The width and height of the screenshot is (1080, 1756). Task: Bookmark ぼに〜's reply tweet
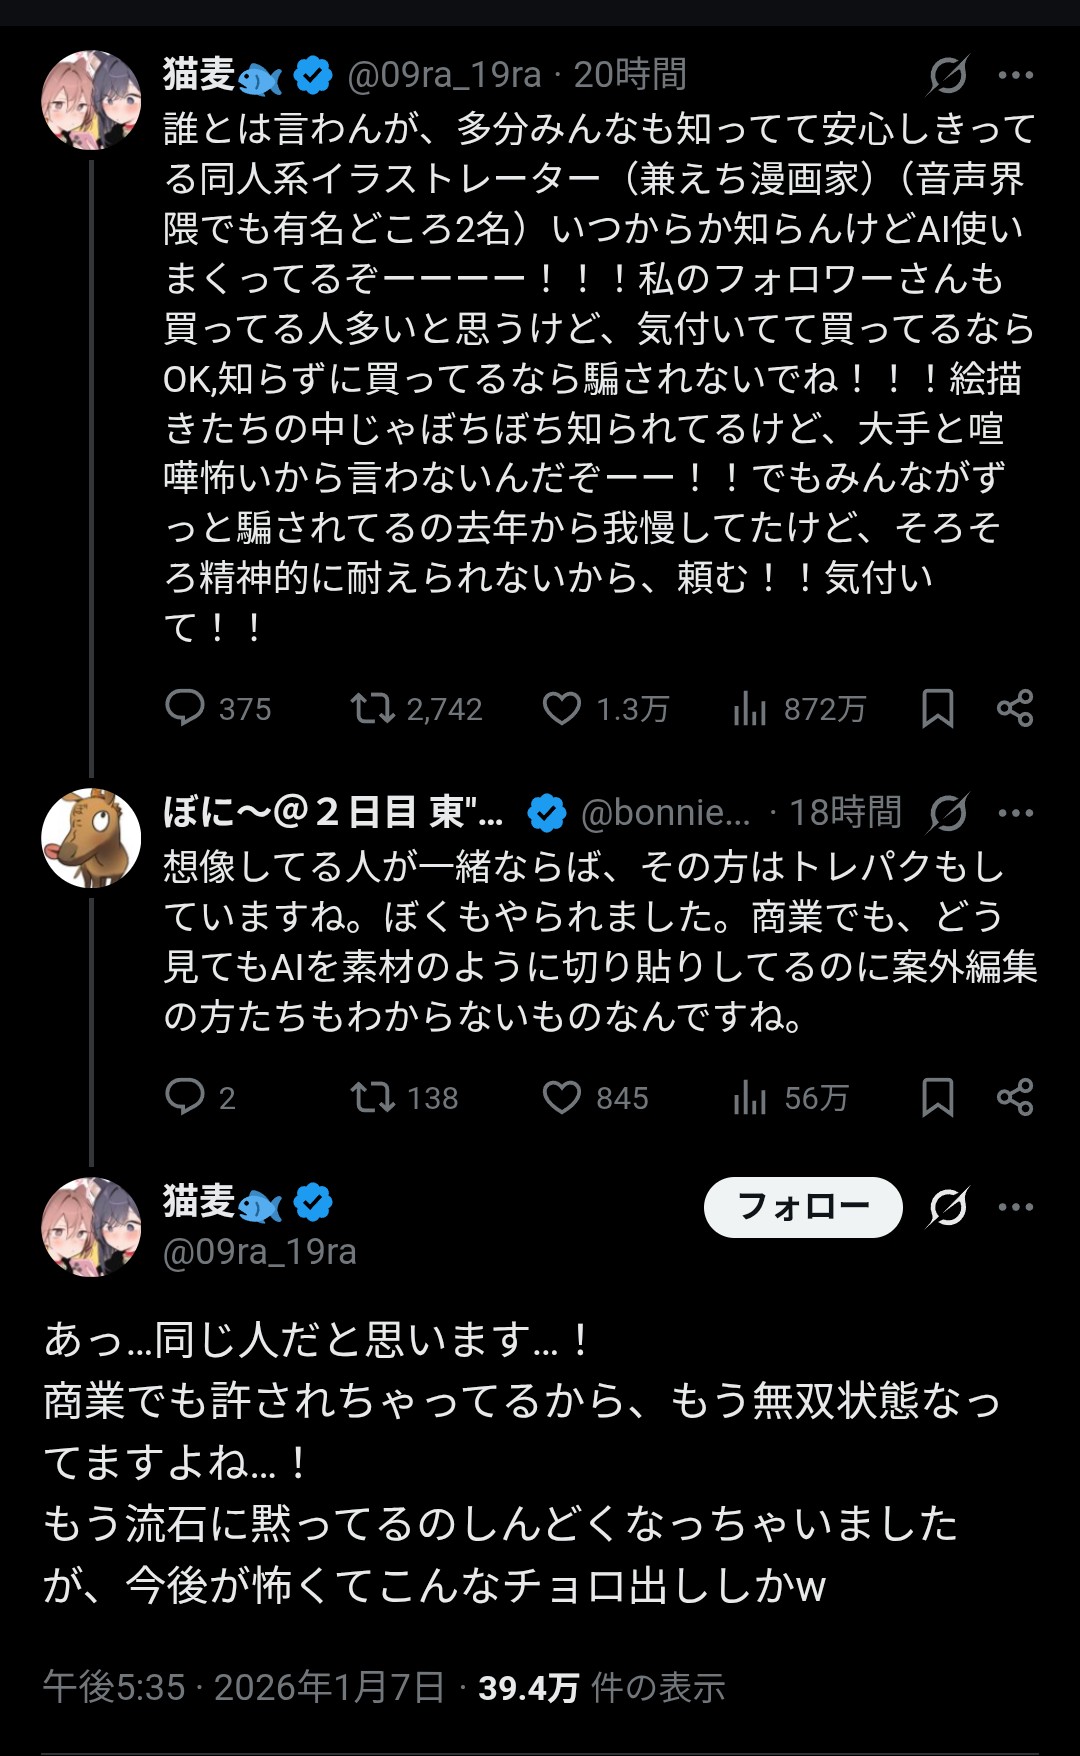pyautogui.click(x=937, y=1097)
